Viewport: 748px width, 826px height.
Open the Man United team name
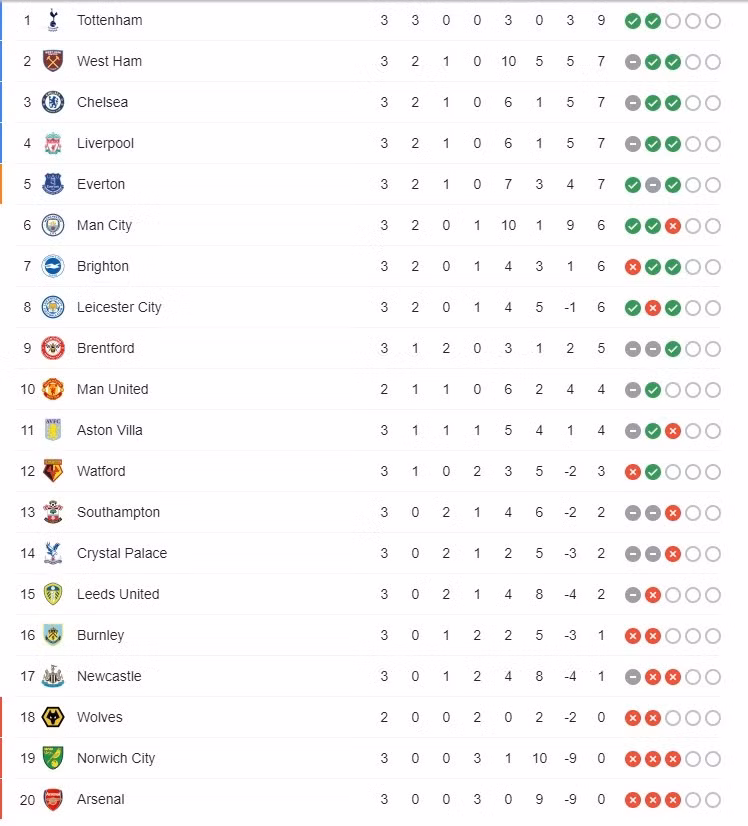pyautogui.click(x=112, y=389)
